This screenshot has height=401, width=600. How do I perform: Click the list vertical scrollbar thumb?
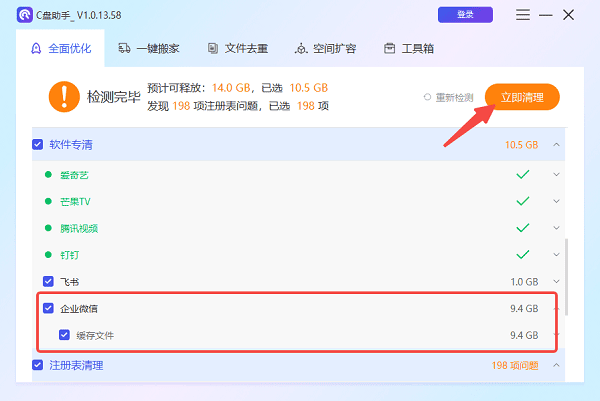[x=566, y=277]
